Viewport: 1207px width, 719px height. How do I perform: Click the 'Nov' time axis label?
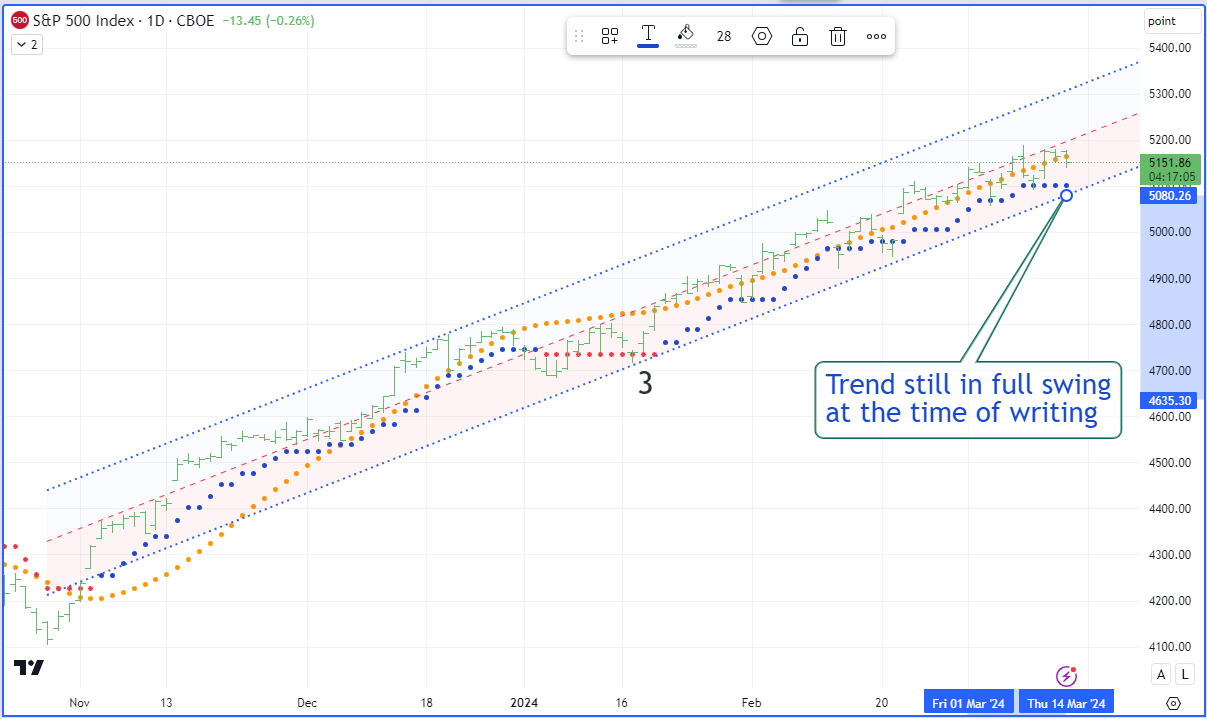pyautogui.click(x=82, y=701)
